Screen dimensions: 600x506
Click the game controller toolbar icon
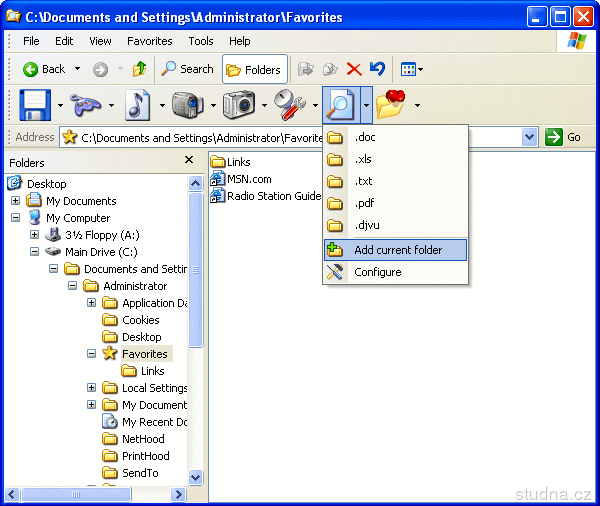88,104
